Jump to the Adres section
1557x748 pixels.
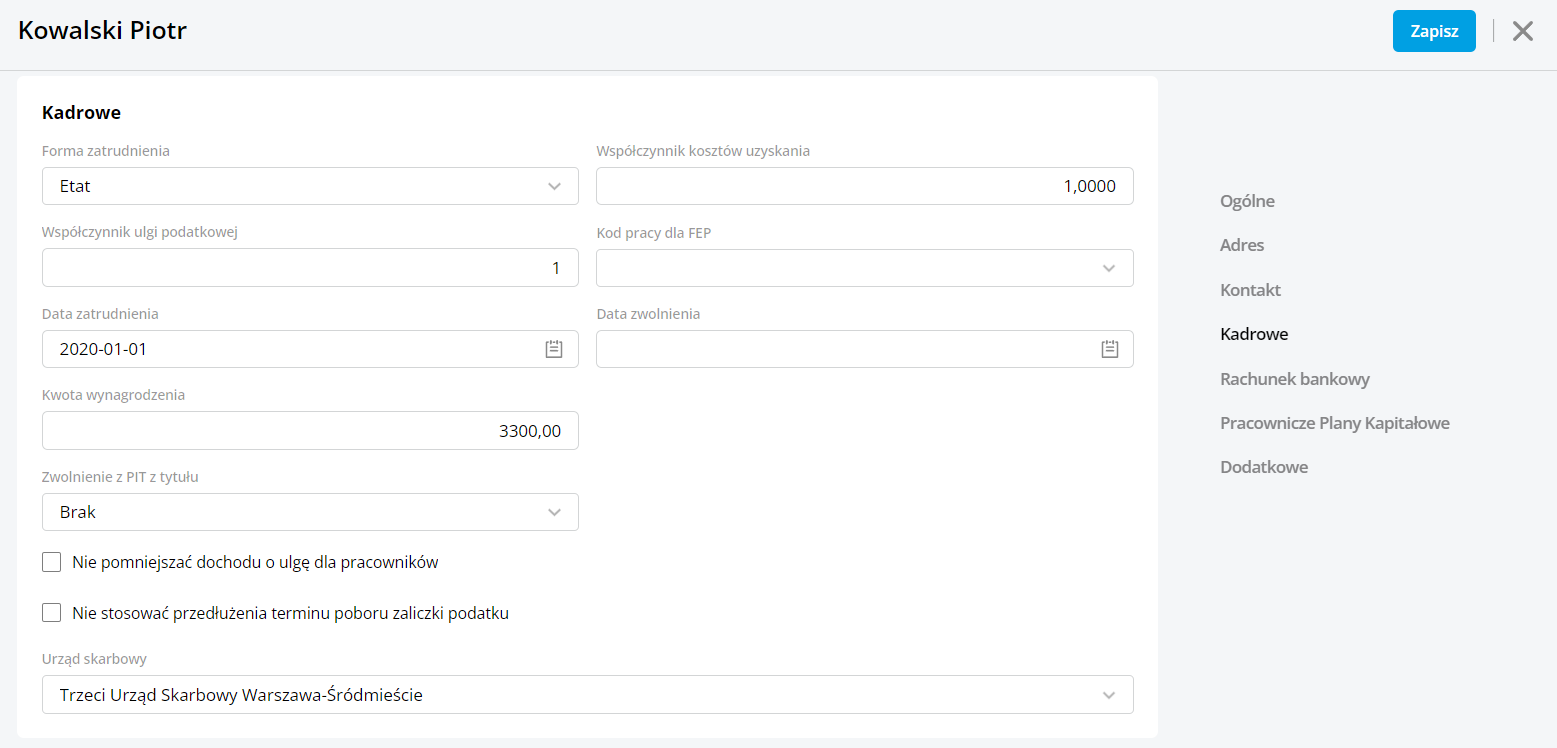1242,245
